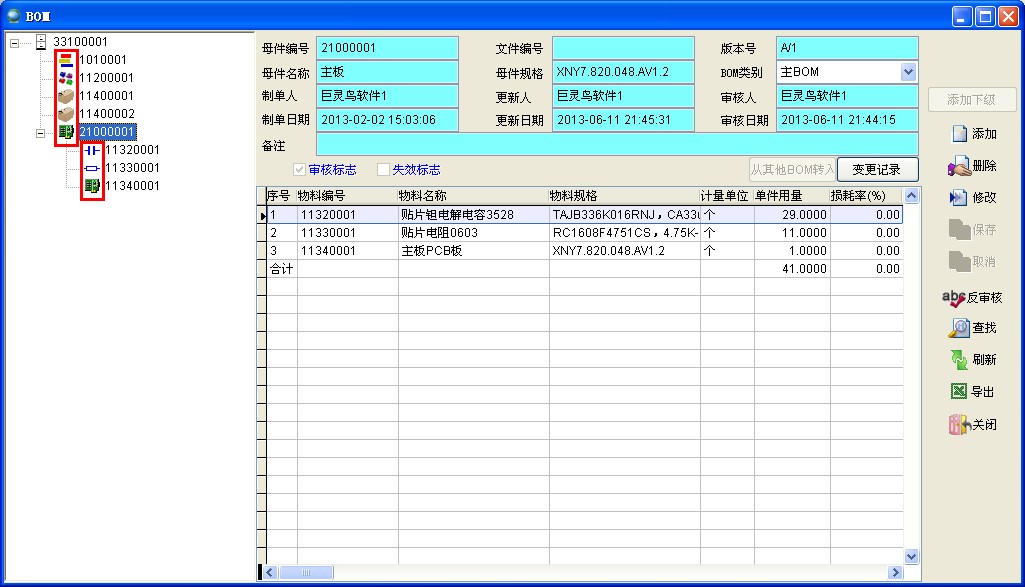Collapse the 33100001 root tree node
Image resolution: width=1025 pixels, height=587 pixels.
tap(14, 42)
